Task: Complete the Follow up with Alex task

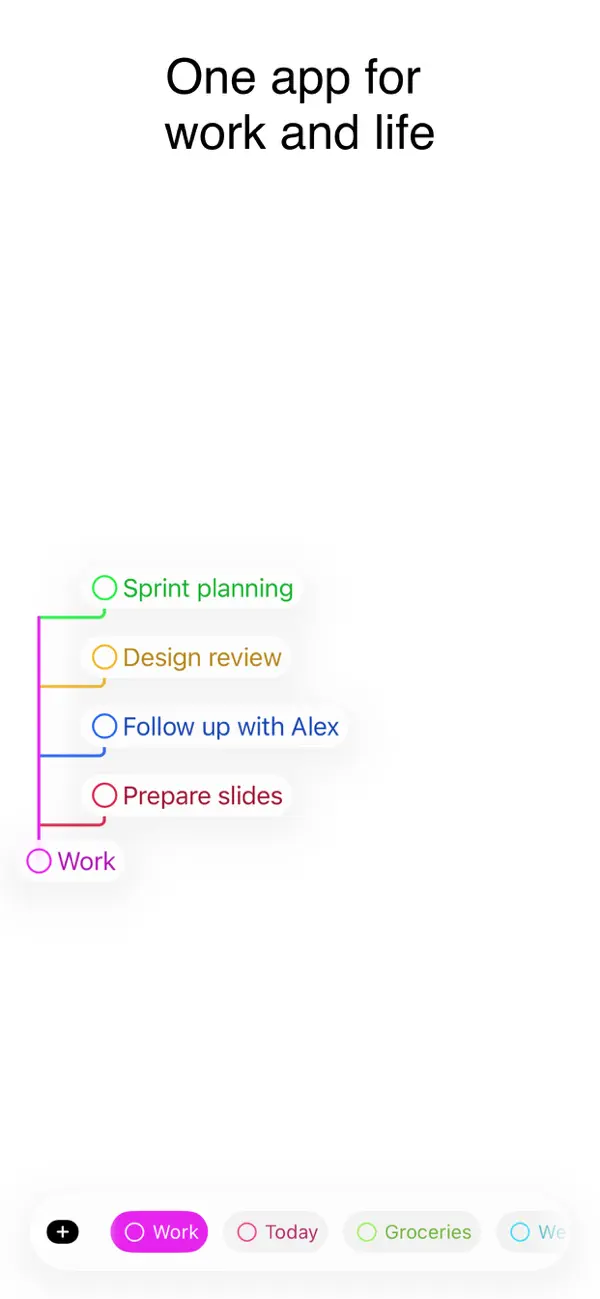Action: (x=105, y=726)
